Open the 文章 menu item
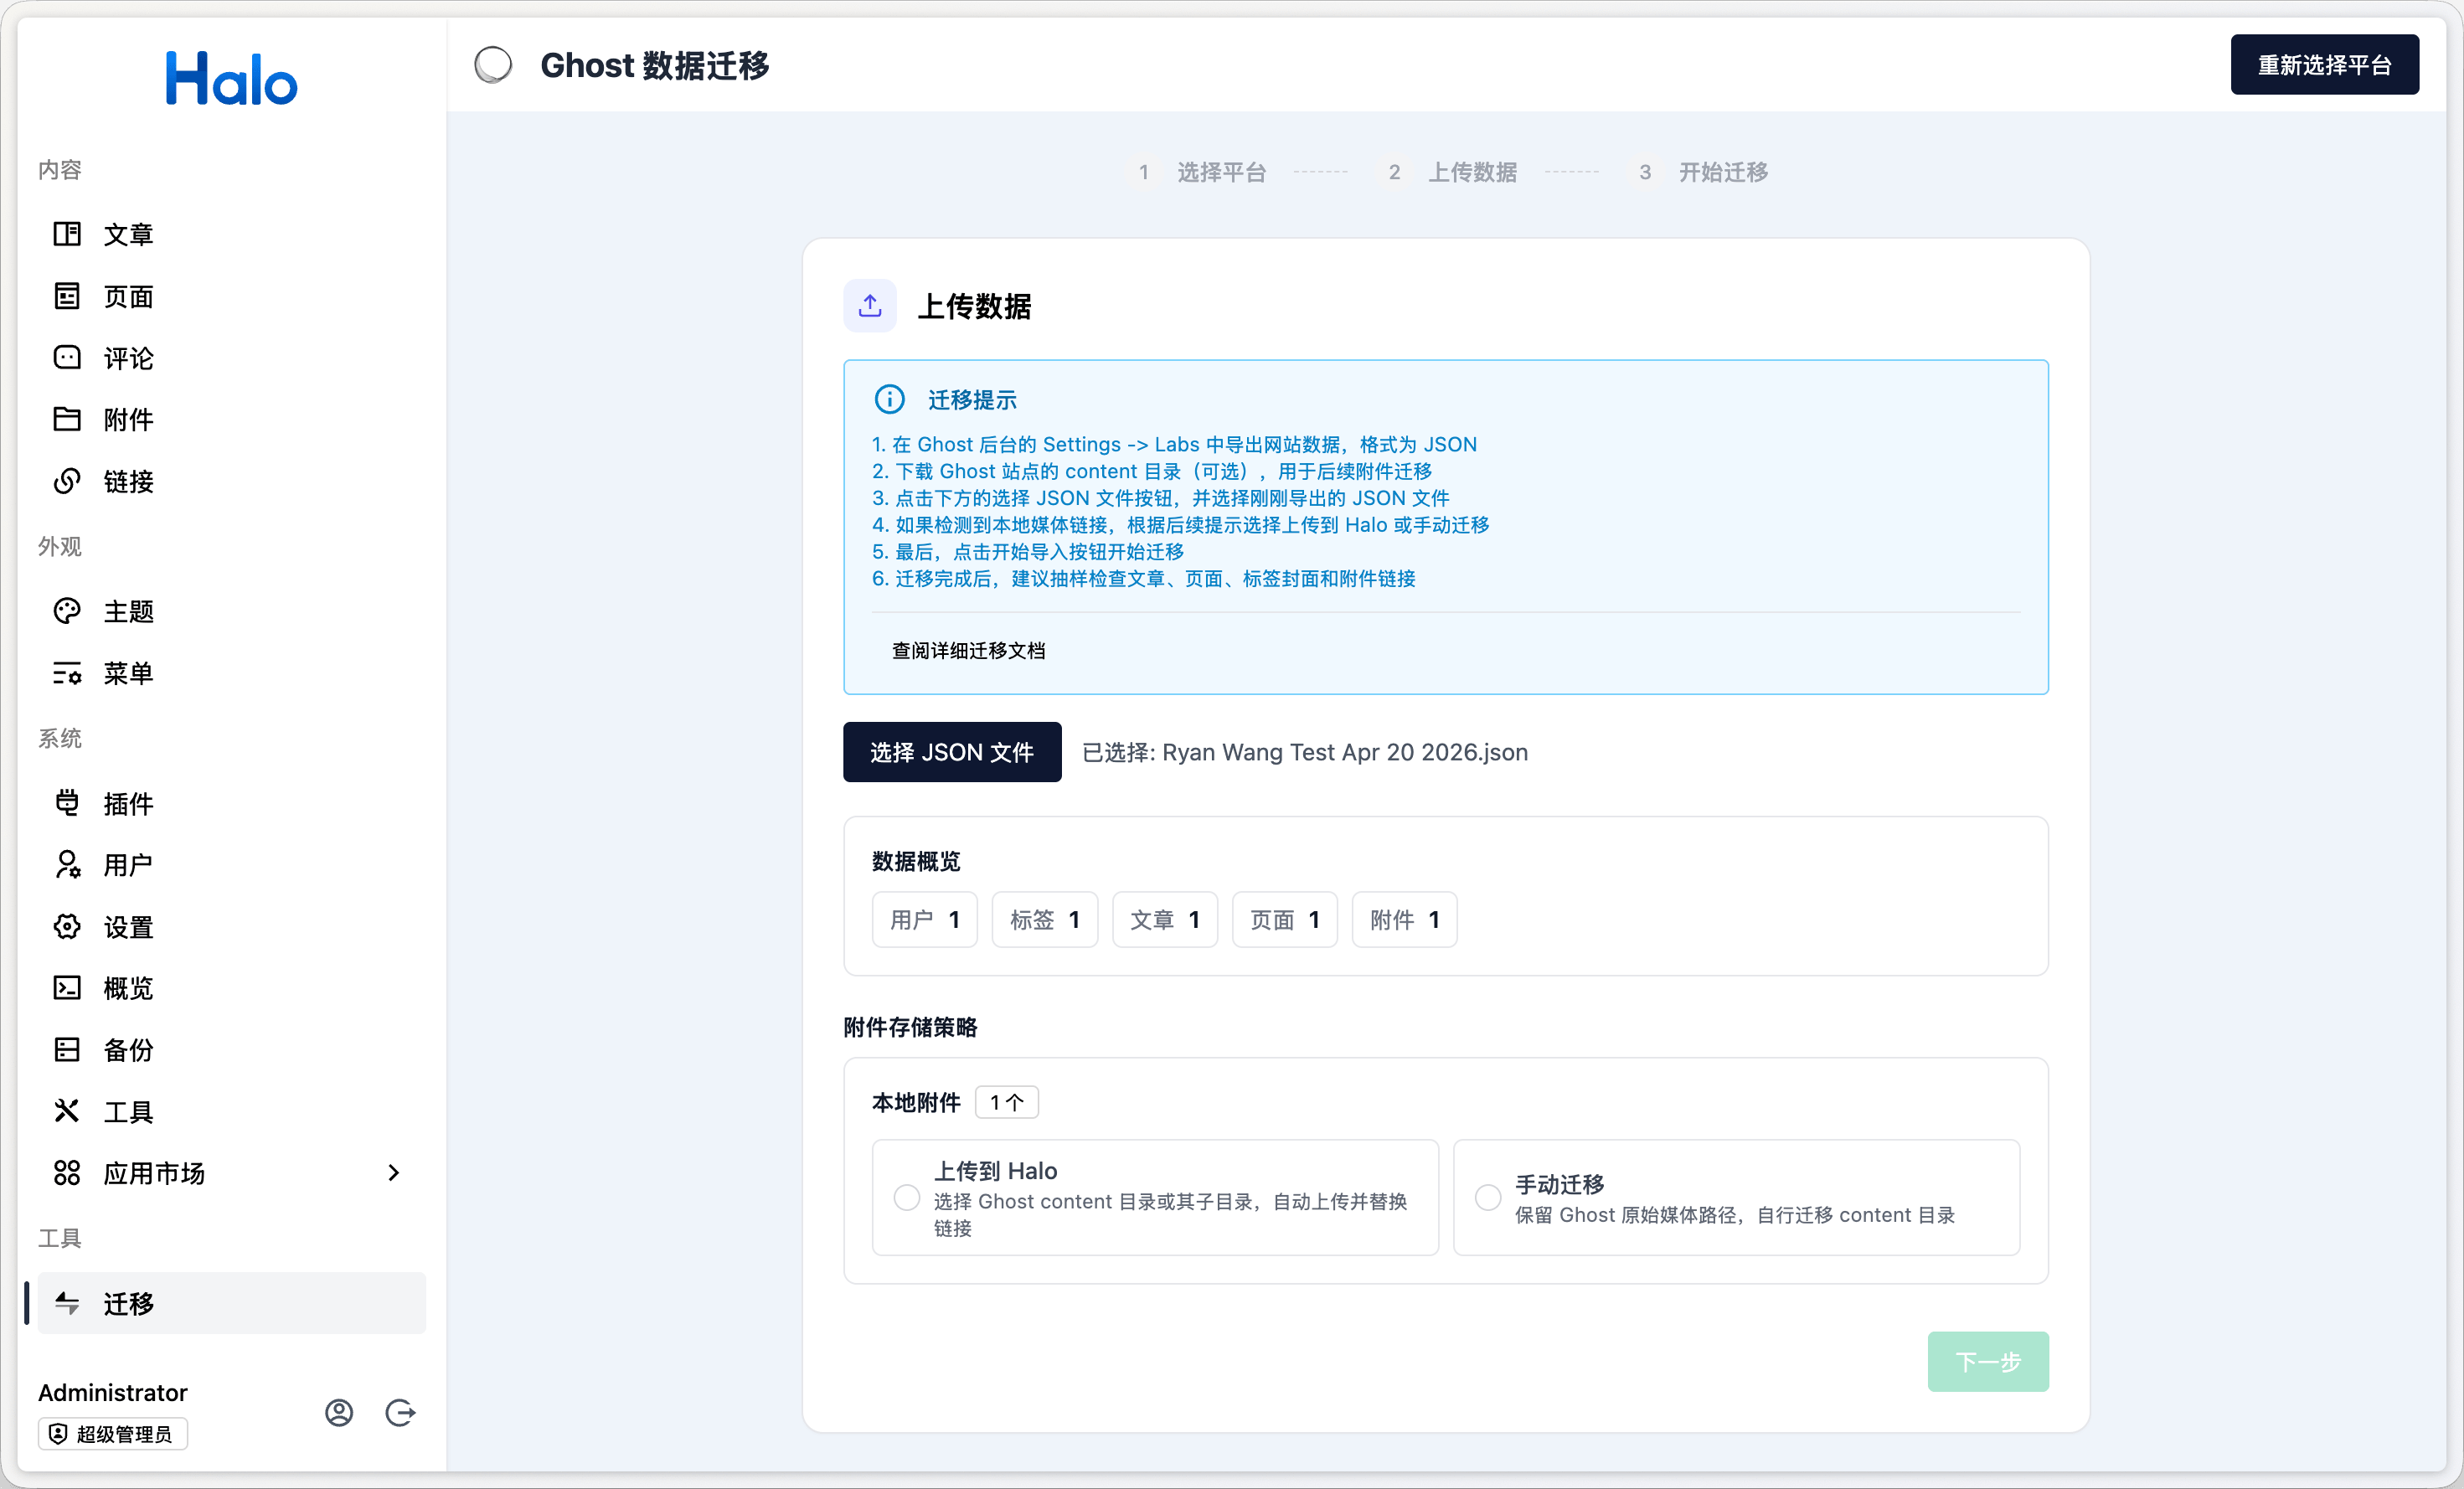The image size is (2464, 1489). click(x=128, y=234)
